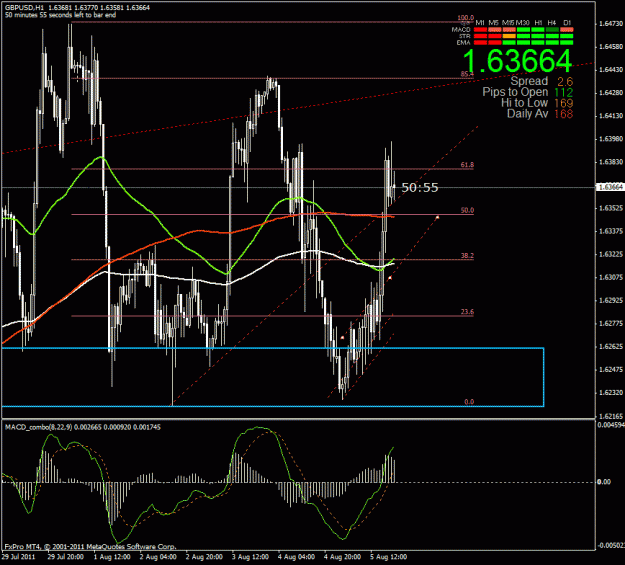The image size is (625, 565).
Task: Click the spread value 2.6
Action: coord(565,82)
